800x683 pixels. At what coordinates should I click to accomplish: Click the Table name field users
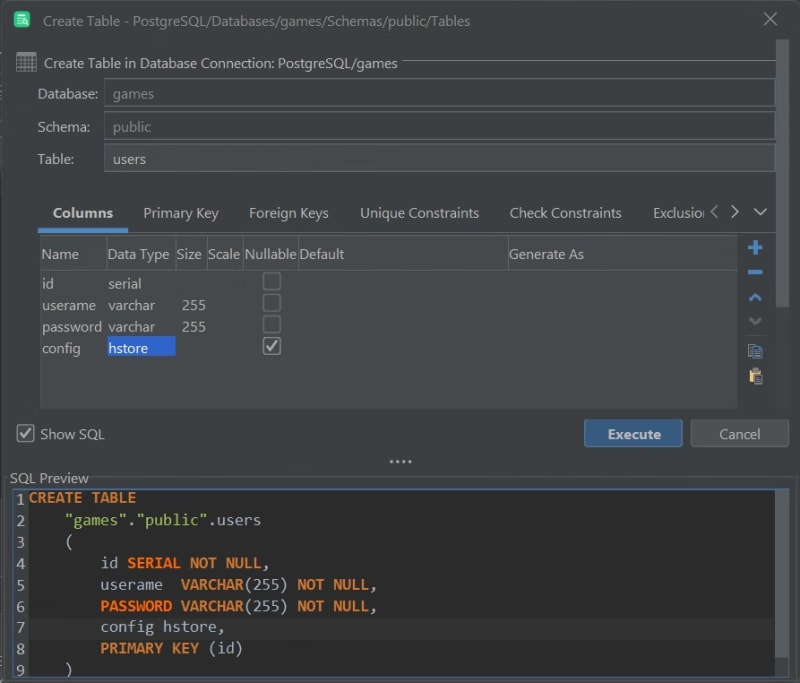(439, 159)
